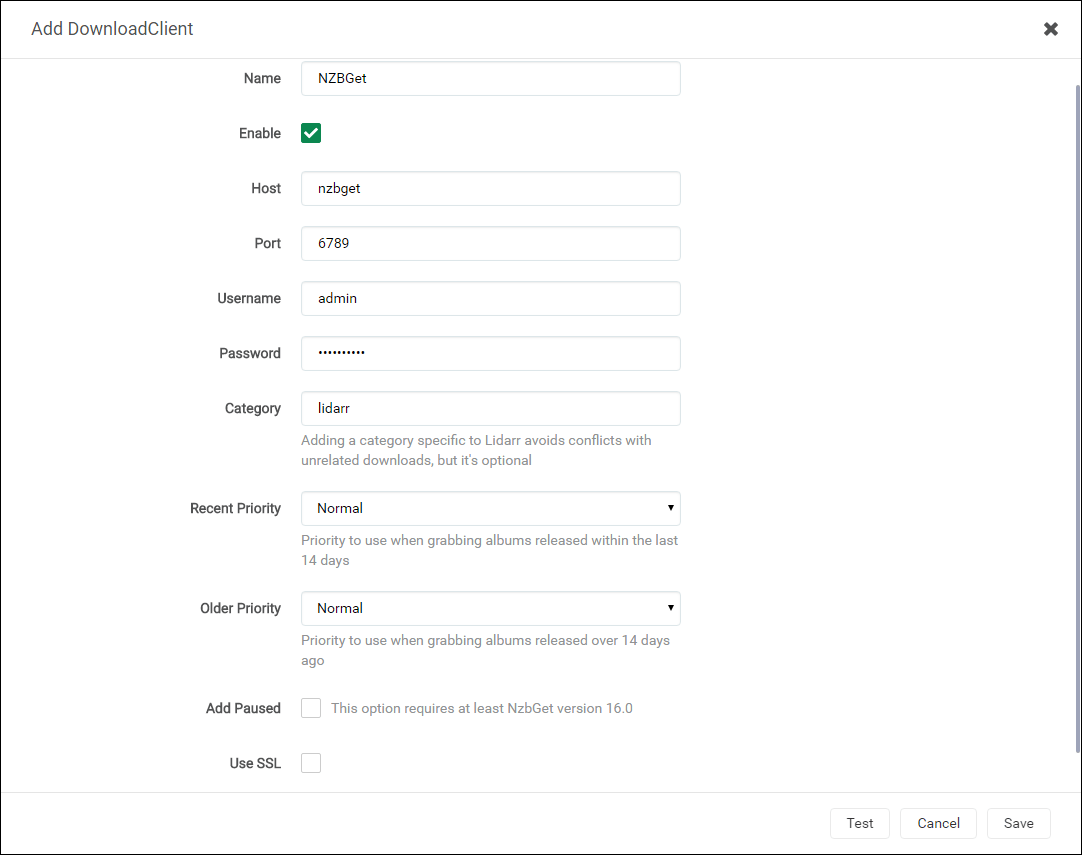Click the Add DownloadClient title
1082x855 pixels.
coord(112,29)
